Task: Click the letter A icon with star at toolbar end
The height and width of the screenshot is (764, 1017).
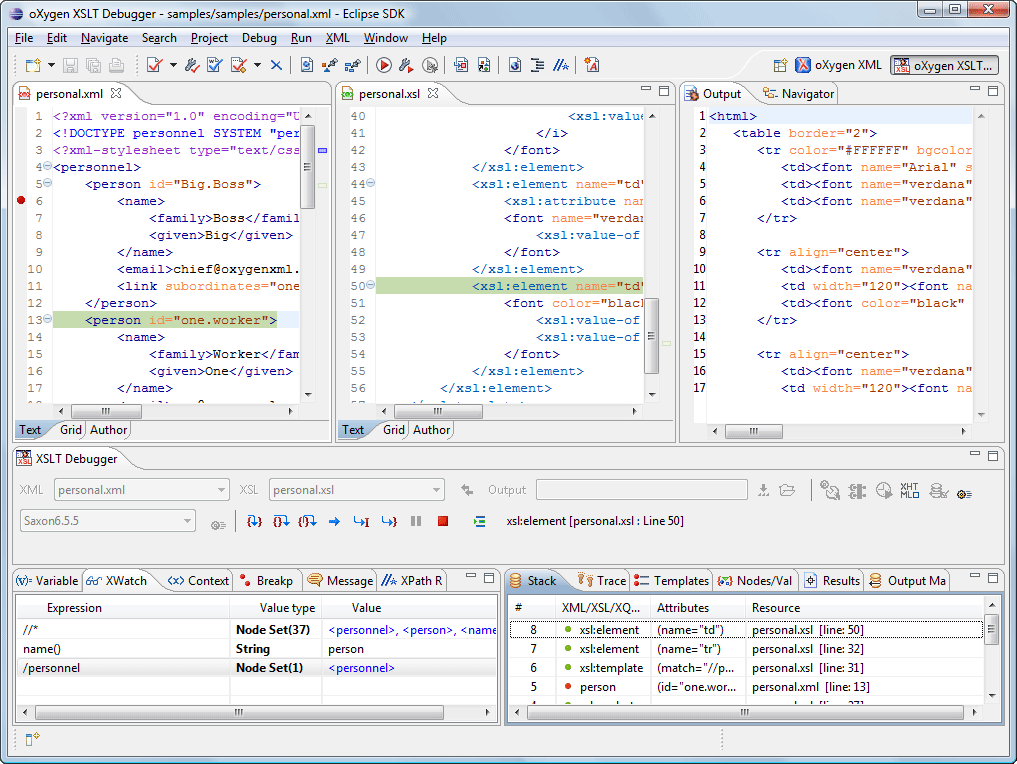Action: (591, 65)
